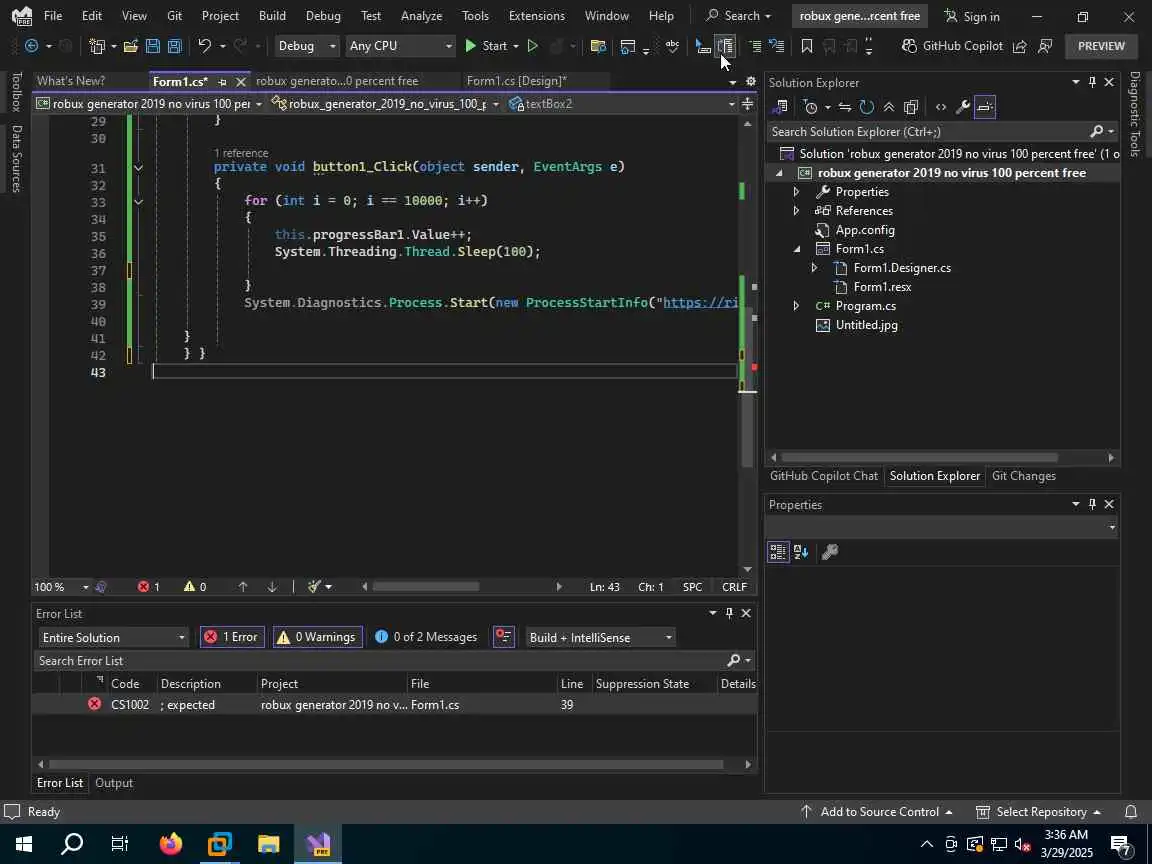Image resolution: width=1152 pixels, height=864 pixels.
Task: Toggle the error list filter clear icon
Action: (503, 637)
